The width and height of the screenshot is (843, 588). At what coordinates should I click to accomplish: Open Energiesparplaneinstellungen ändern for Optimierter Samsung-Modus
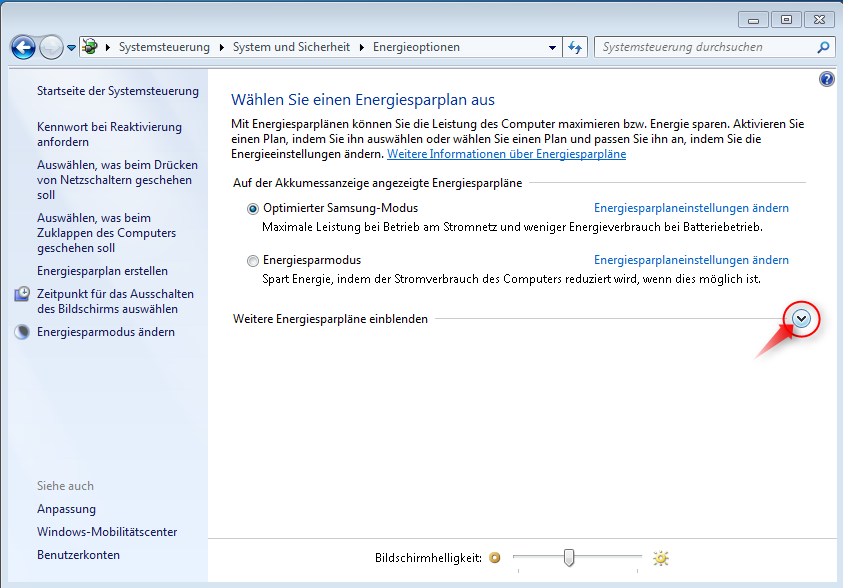pyautogui.click(x=691, y=208)
